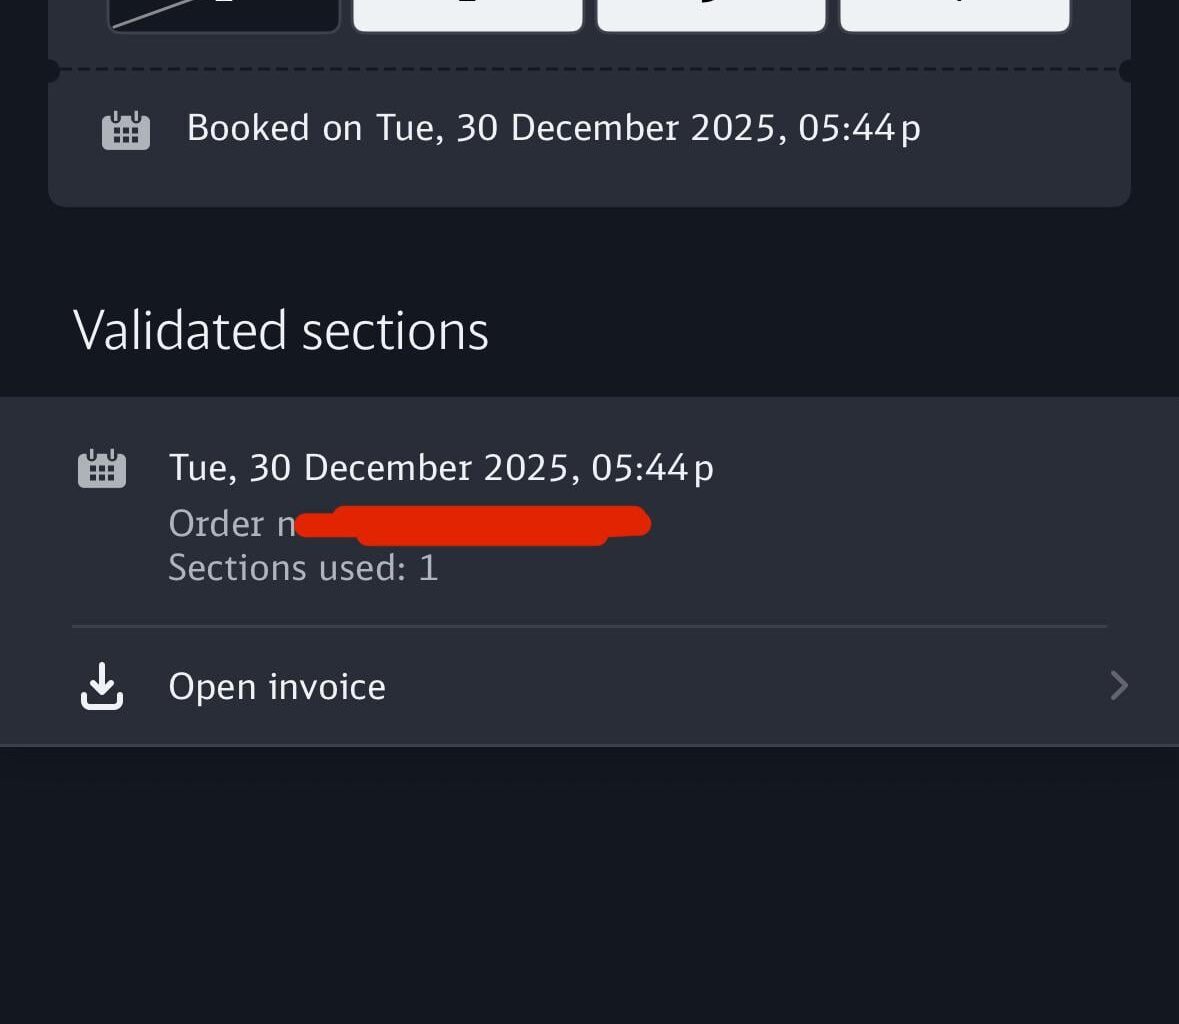Switch to the dark highlighted tab at top left
The image size is (1179, 1024).
tap(225, 12)
